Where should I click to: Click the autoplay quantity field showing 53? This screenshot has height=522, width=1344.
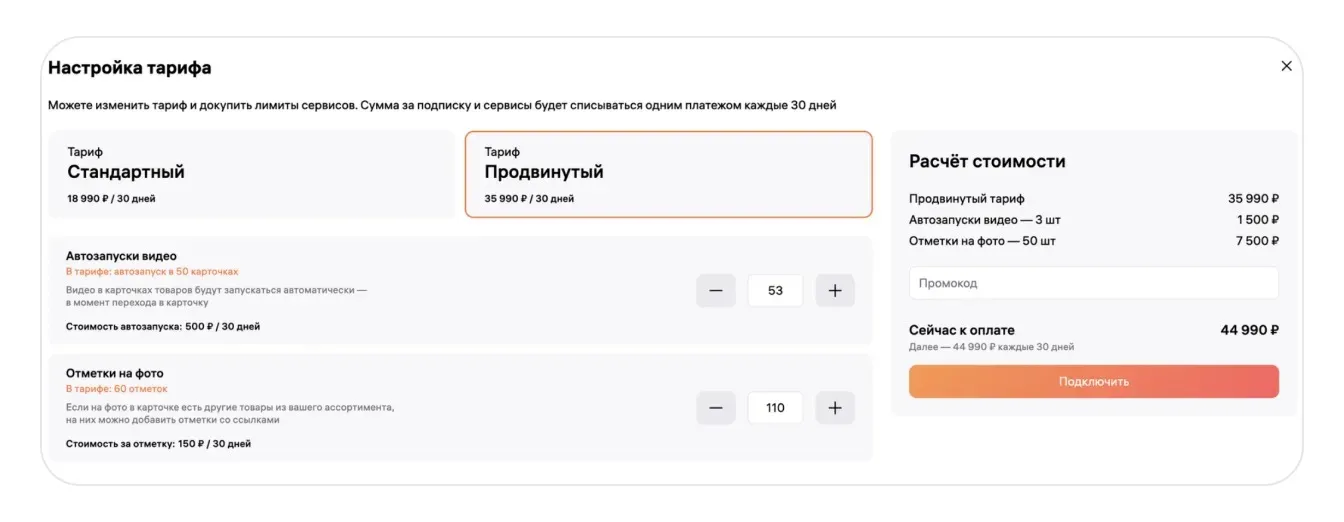tap(775, 291)
